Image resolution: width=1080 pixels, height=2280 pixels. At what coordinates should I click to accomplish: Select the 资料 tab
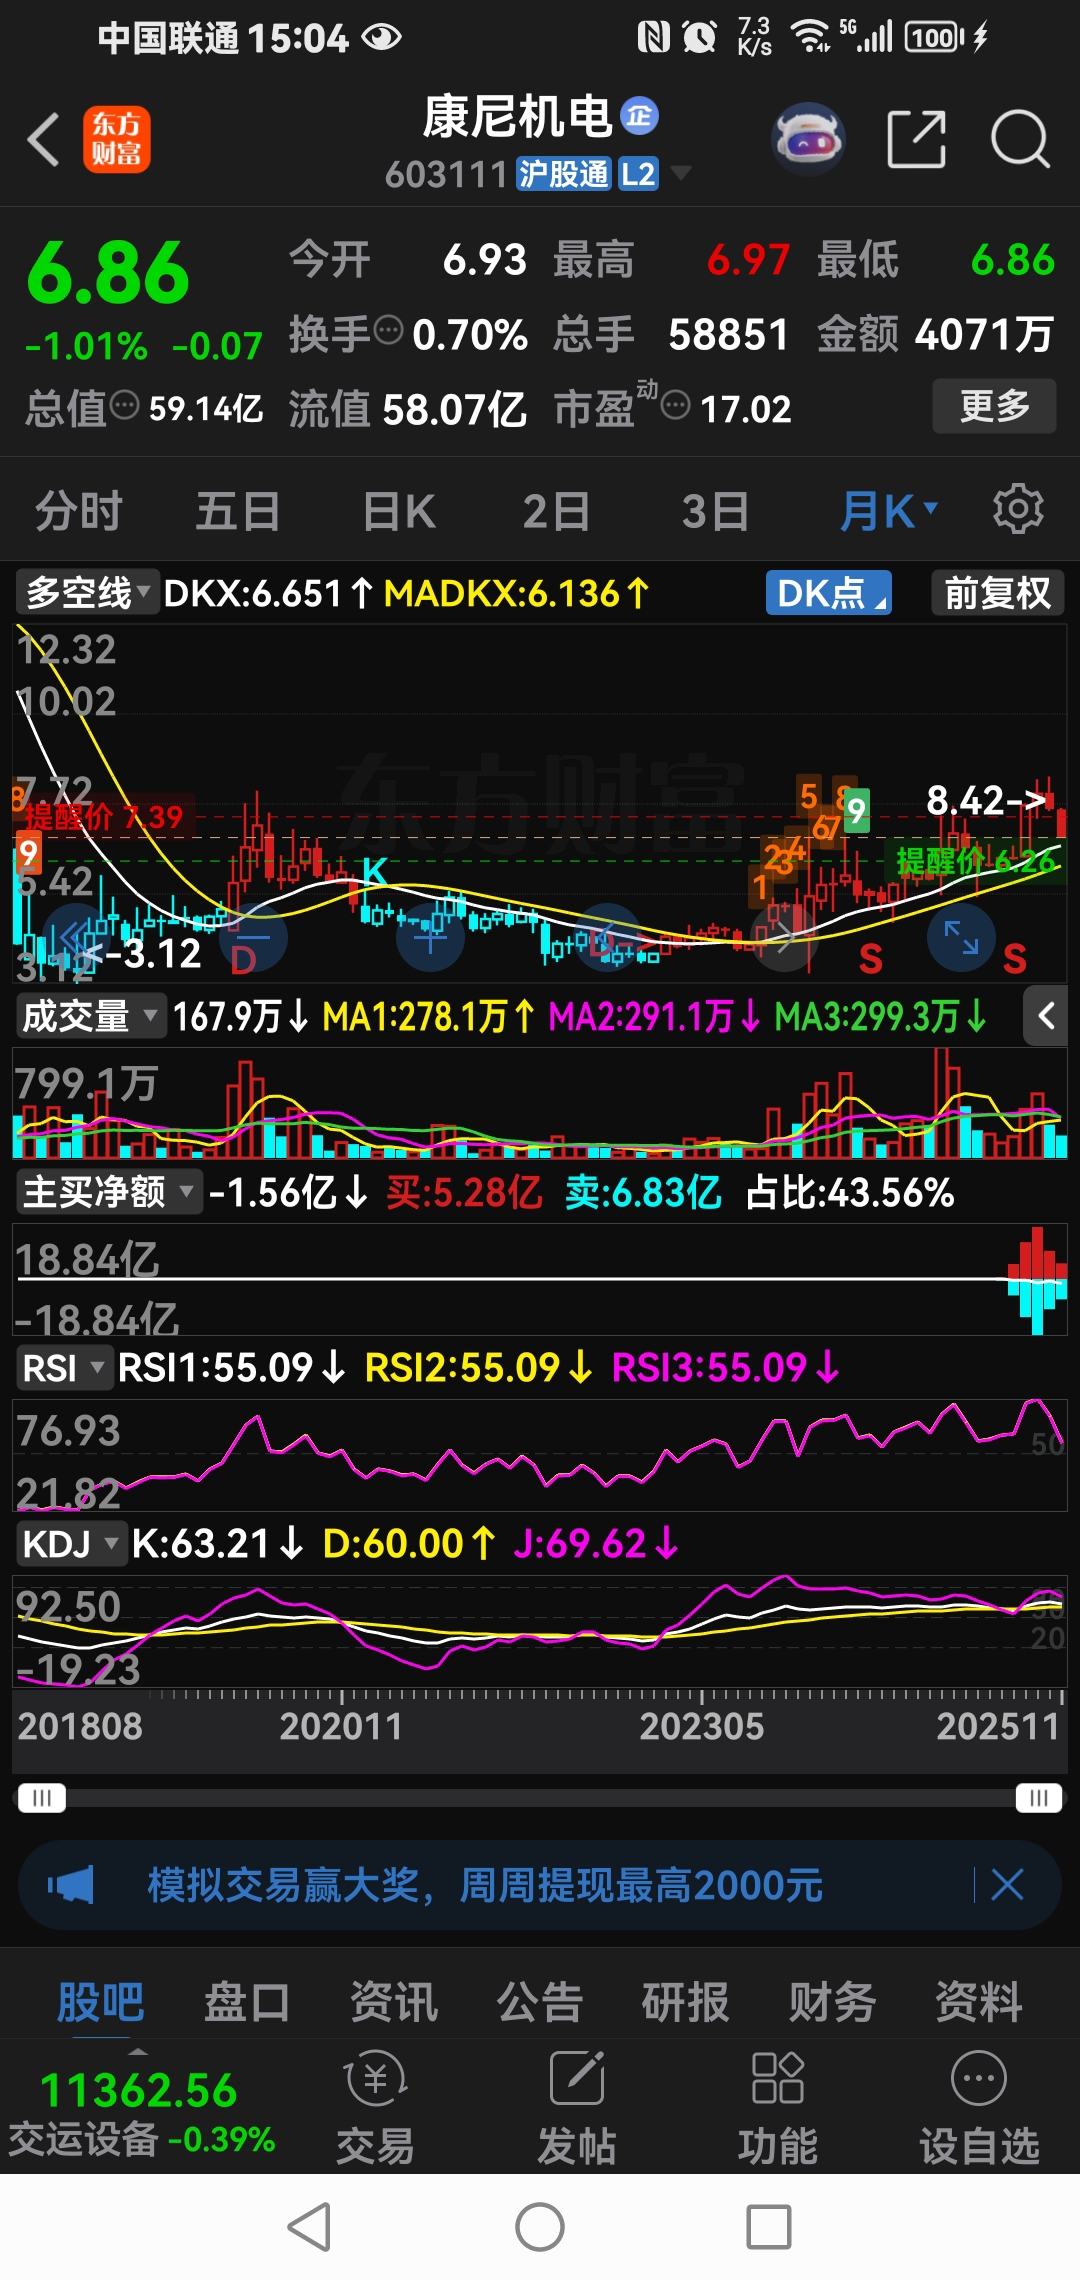(979, 2002)
